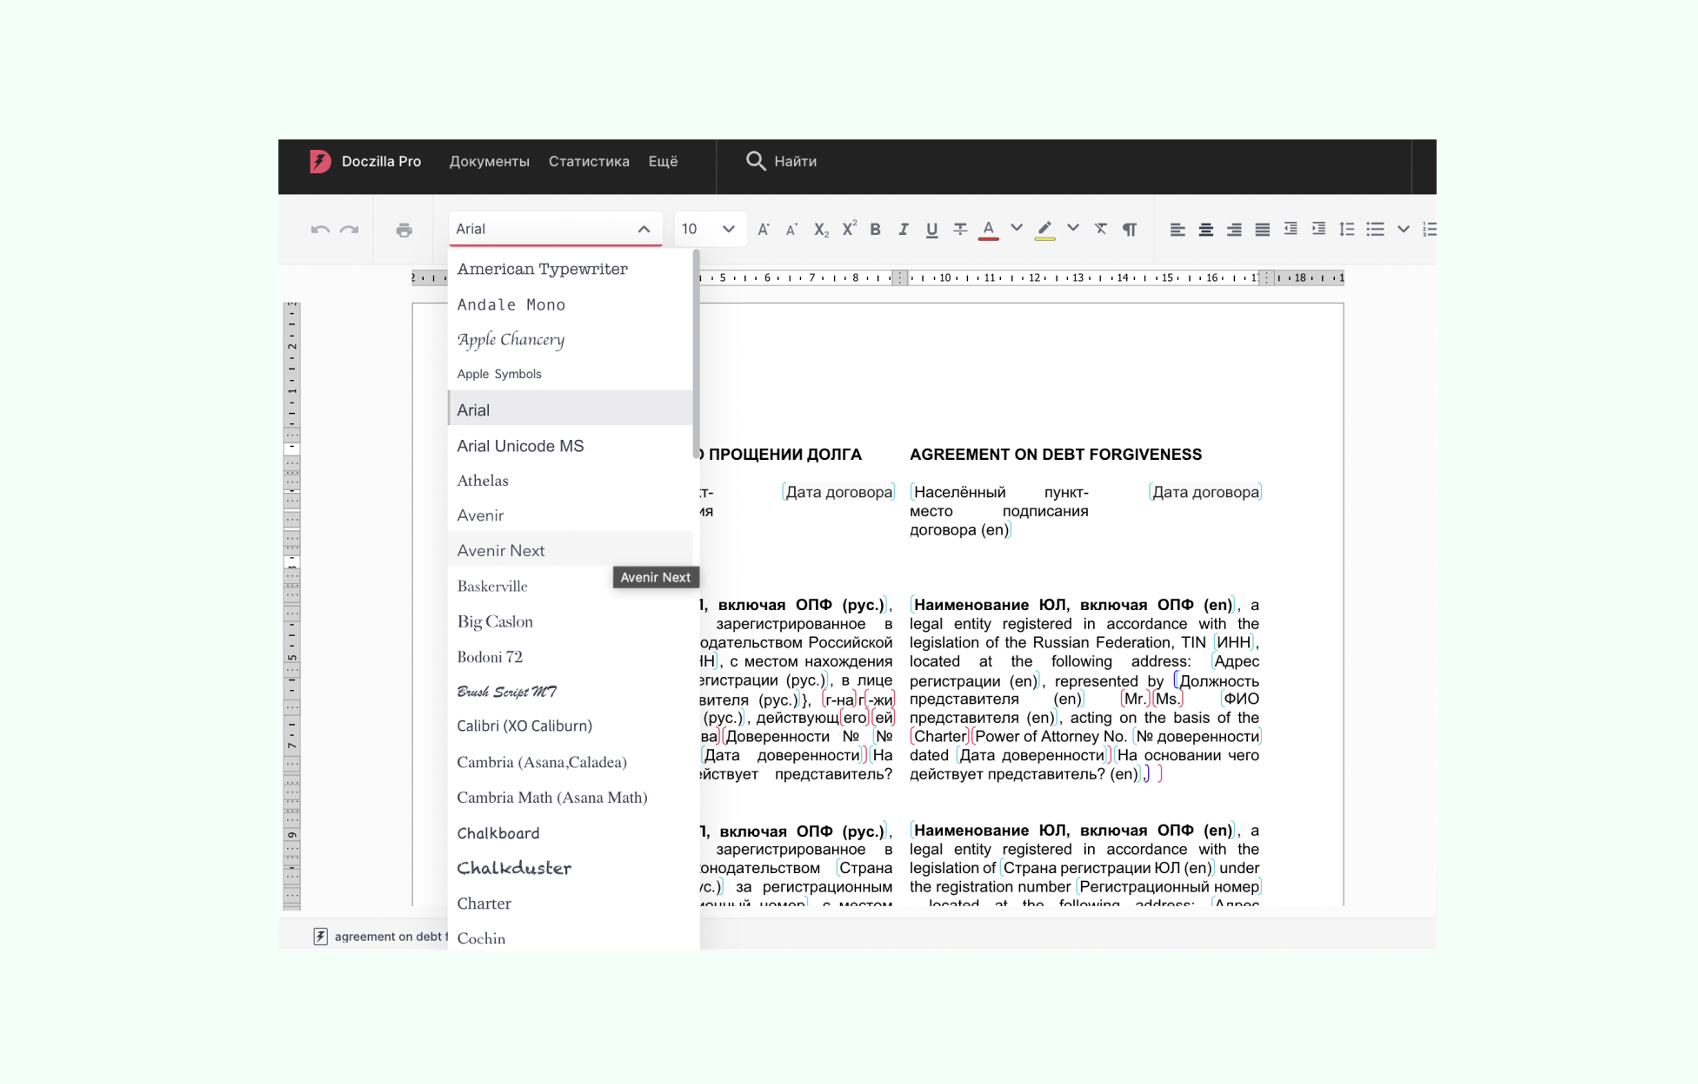Choose Cochin font

click(x=570, y=938)
